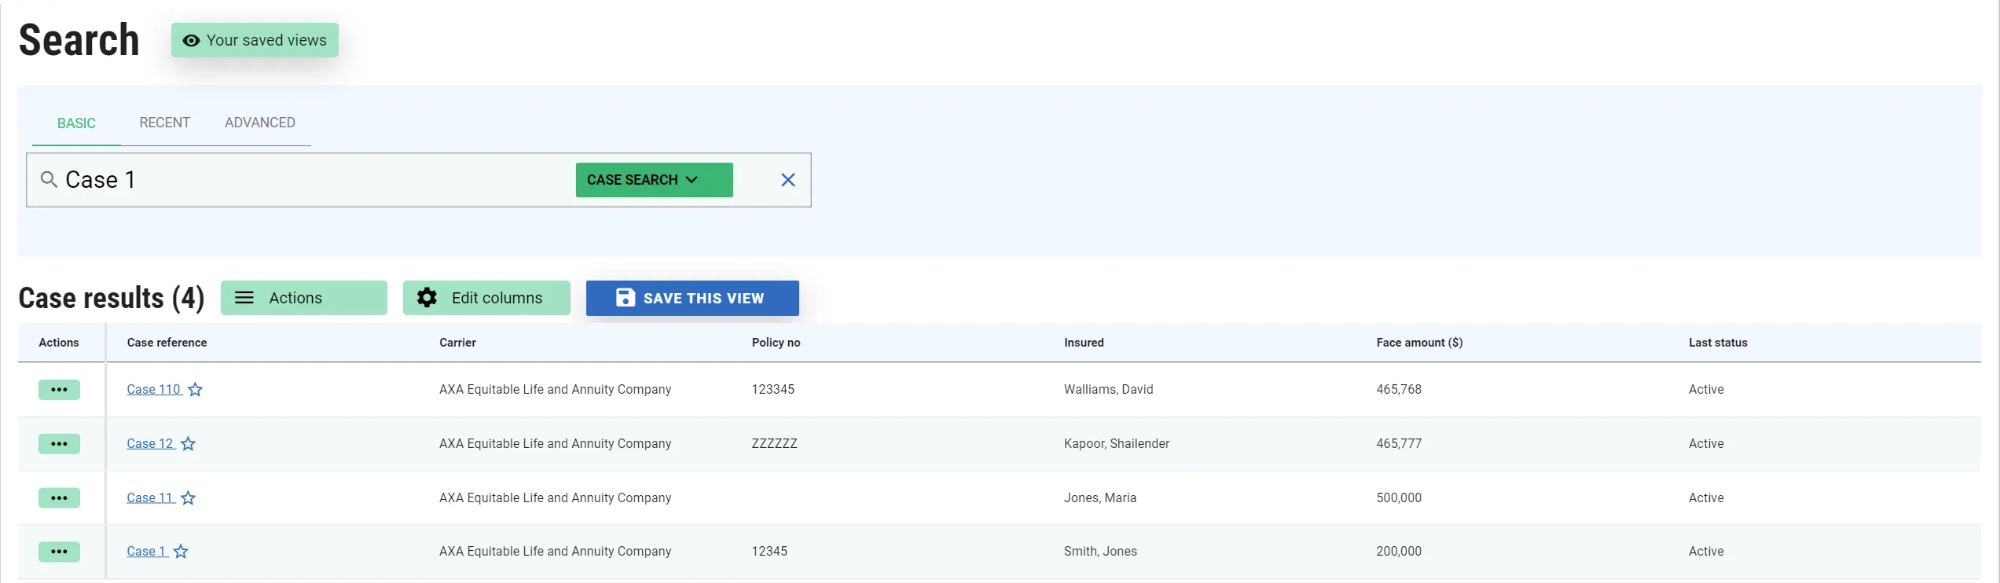Screen dimensions: 2000x583
Task: Toggle the favorite star for Case 12
Action: 188,444
